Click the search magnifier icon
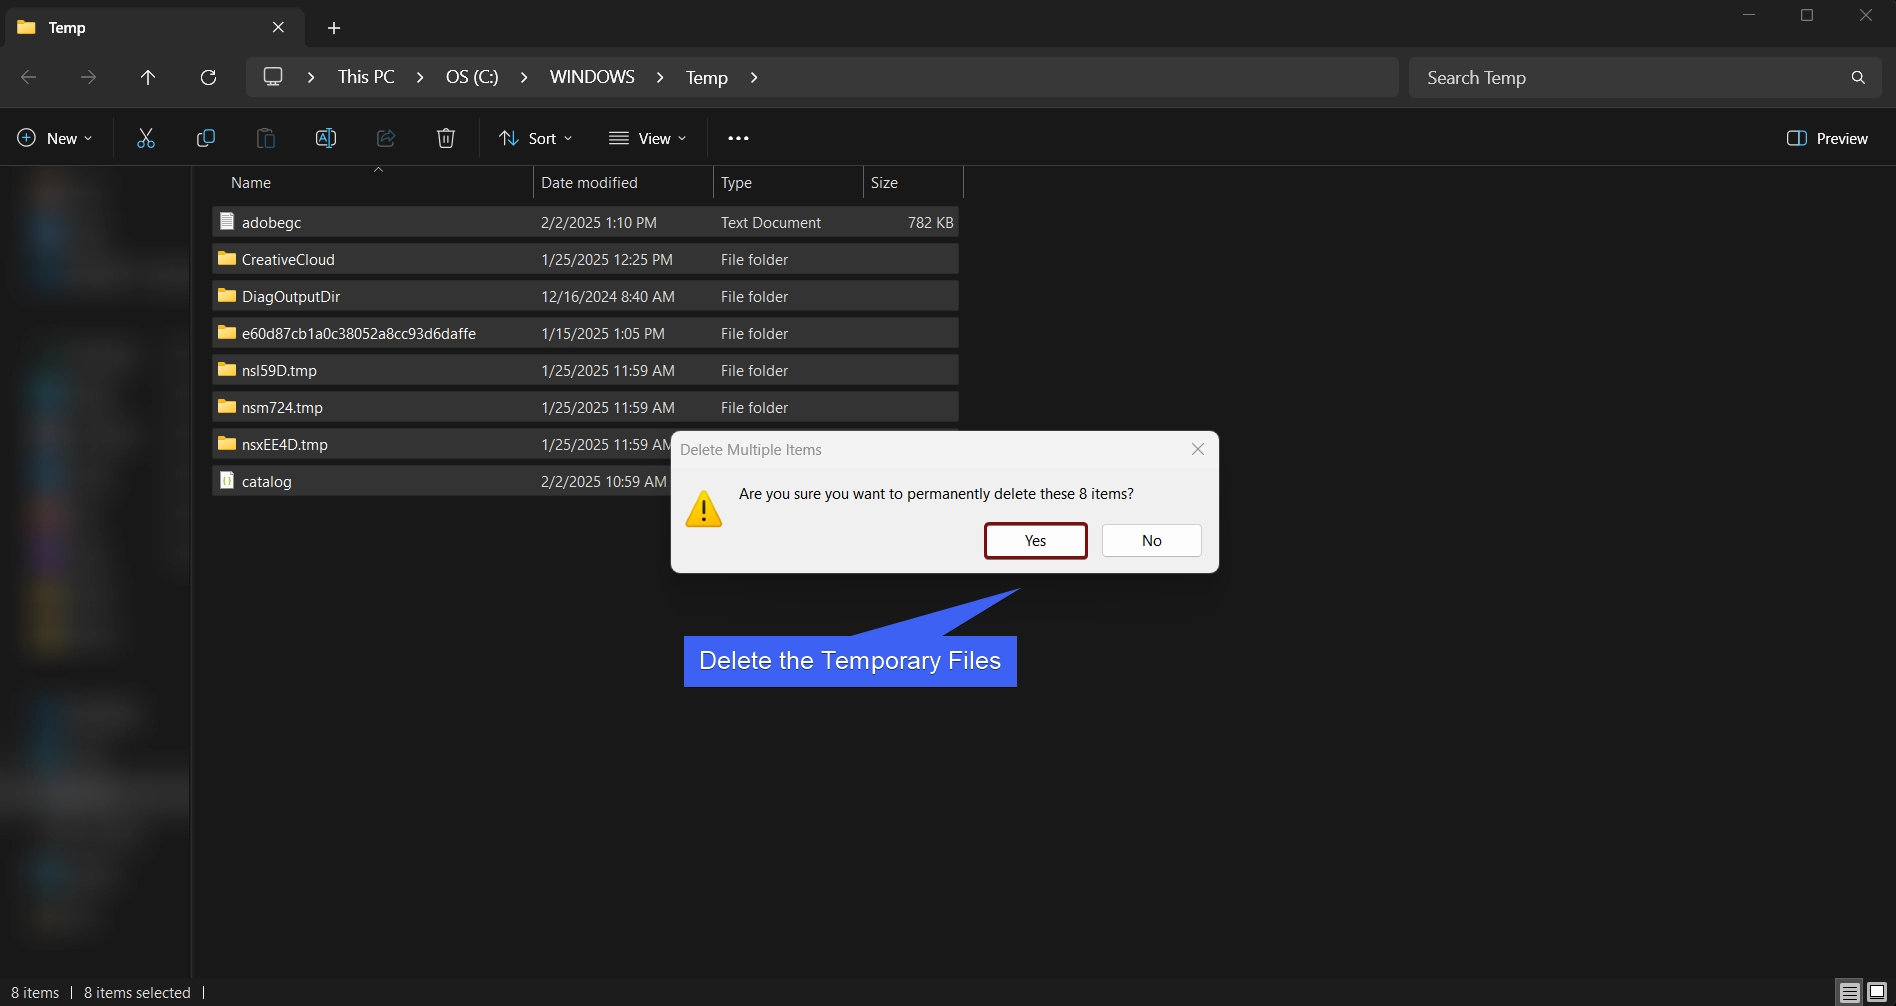 point(1858,77)
